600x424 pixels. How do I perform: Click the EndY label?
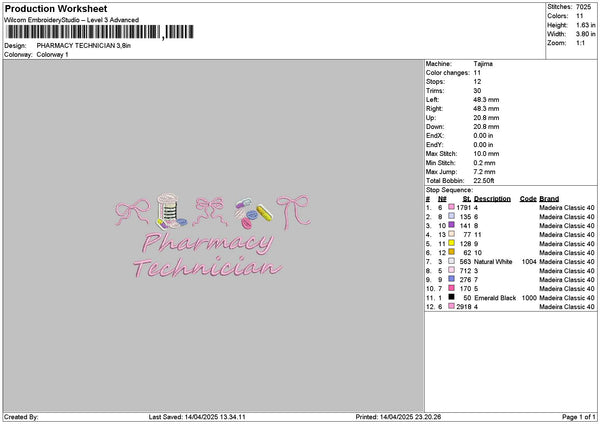tap(434, 145)
